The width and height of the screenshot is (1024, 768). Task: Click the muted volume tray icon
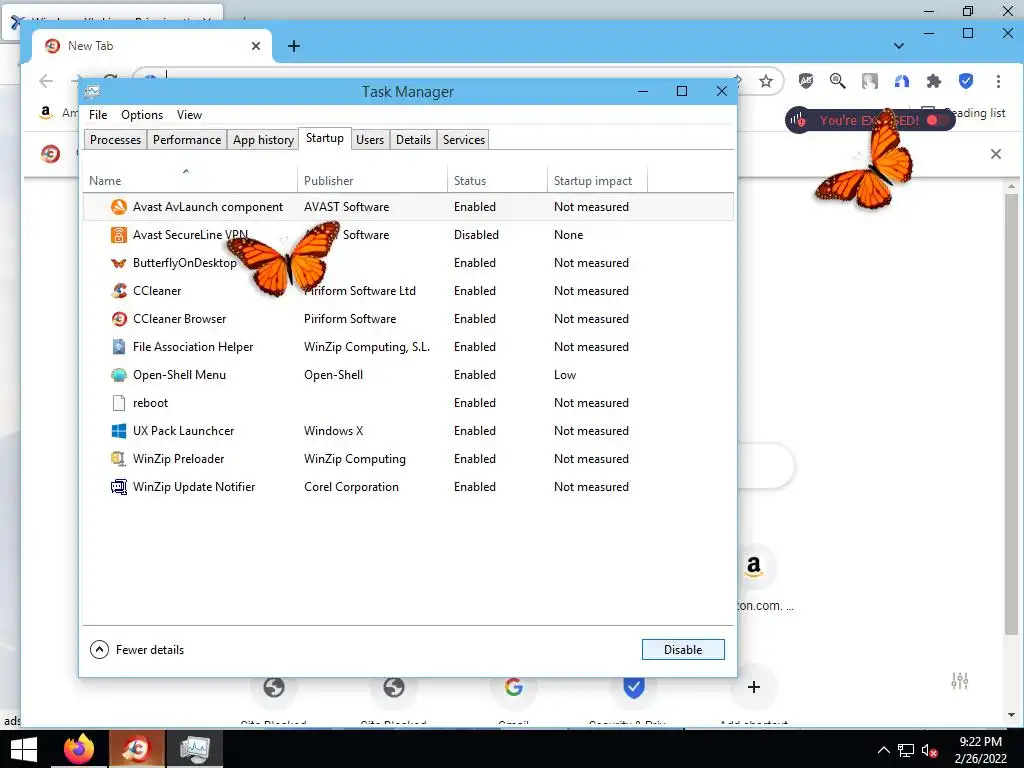pos(929,751)
